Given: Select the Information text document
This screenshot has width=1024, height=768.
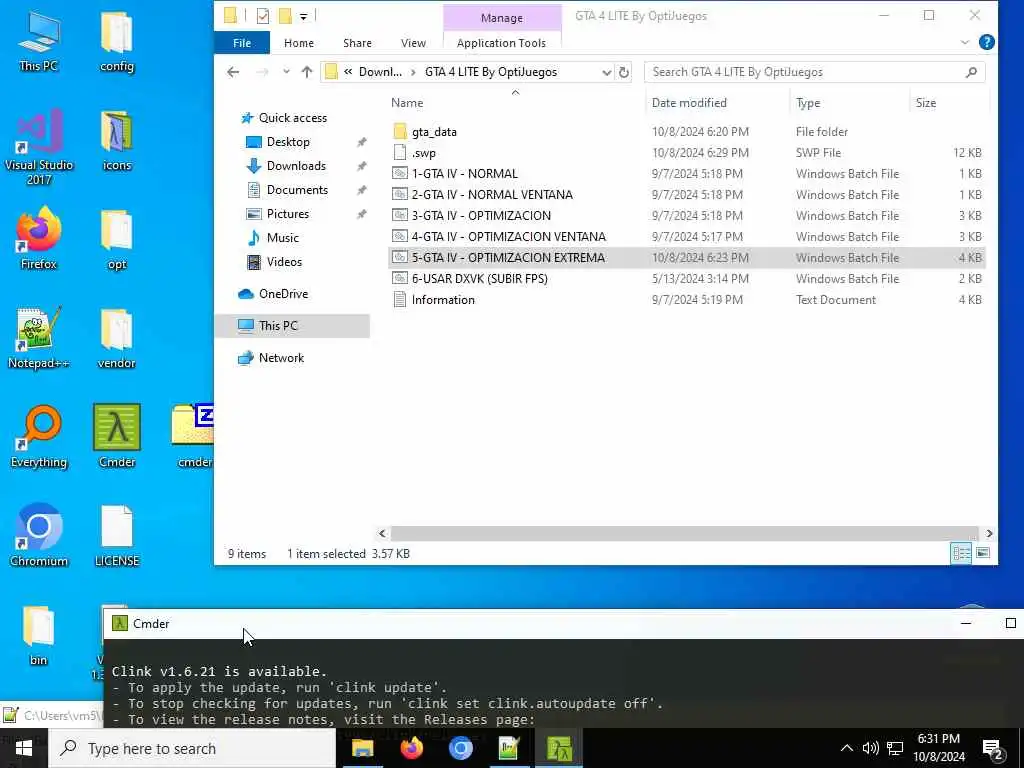Looking at the screenshot, I should 686,300.
